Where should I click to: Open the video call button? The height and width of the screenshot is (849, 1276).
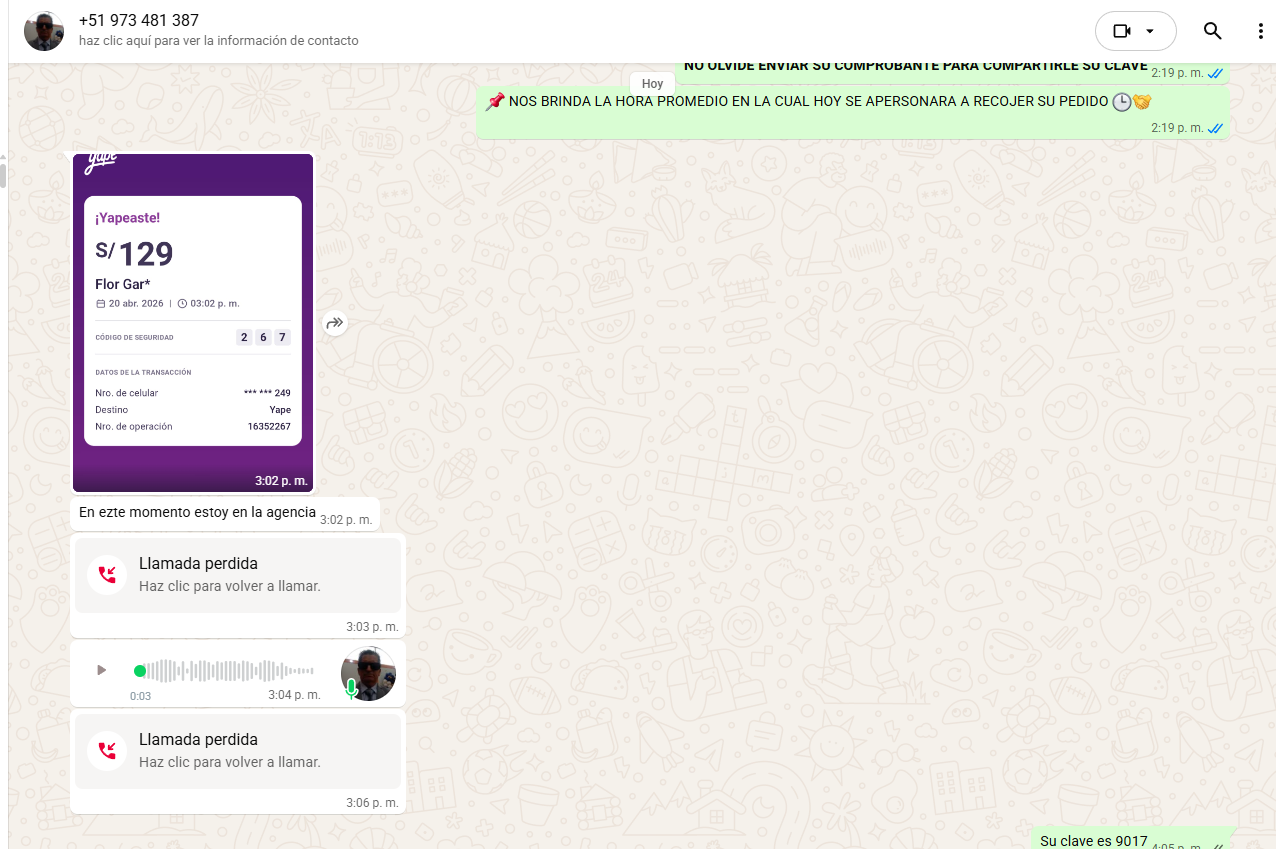[x=1121, y=31]
